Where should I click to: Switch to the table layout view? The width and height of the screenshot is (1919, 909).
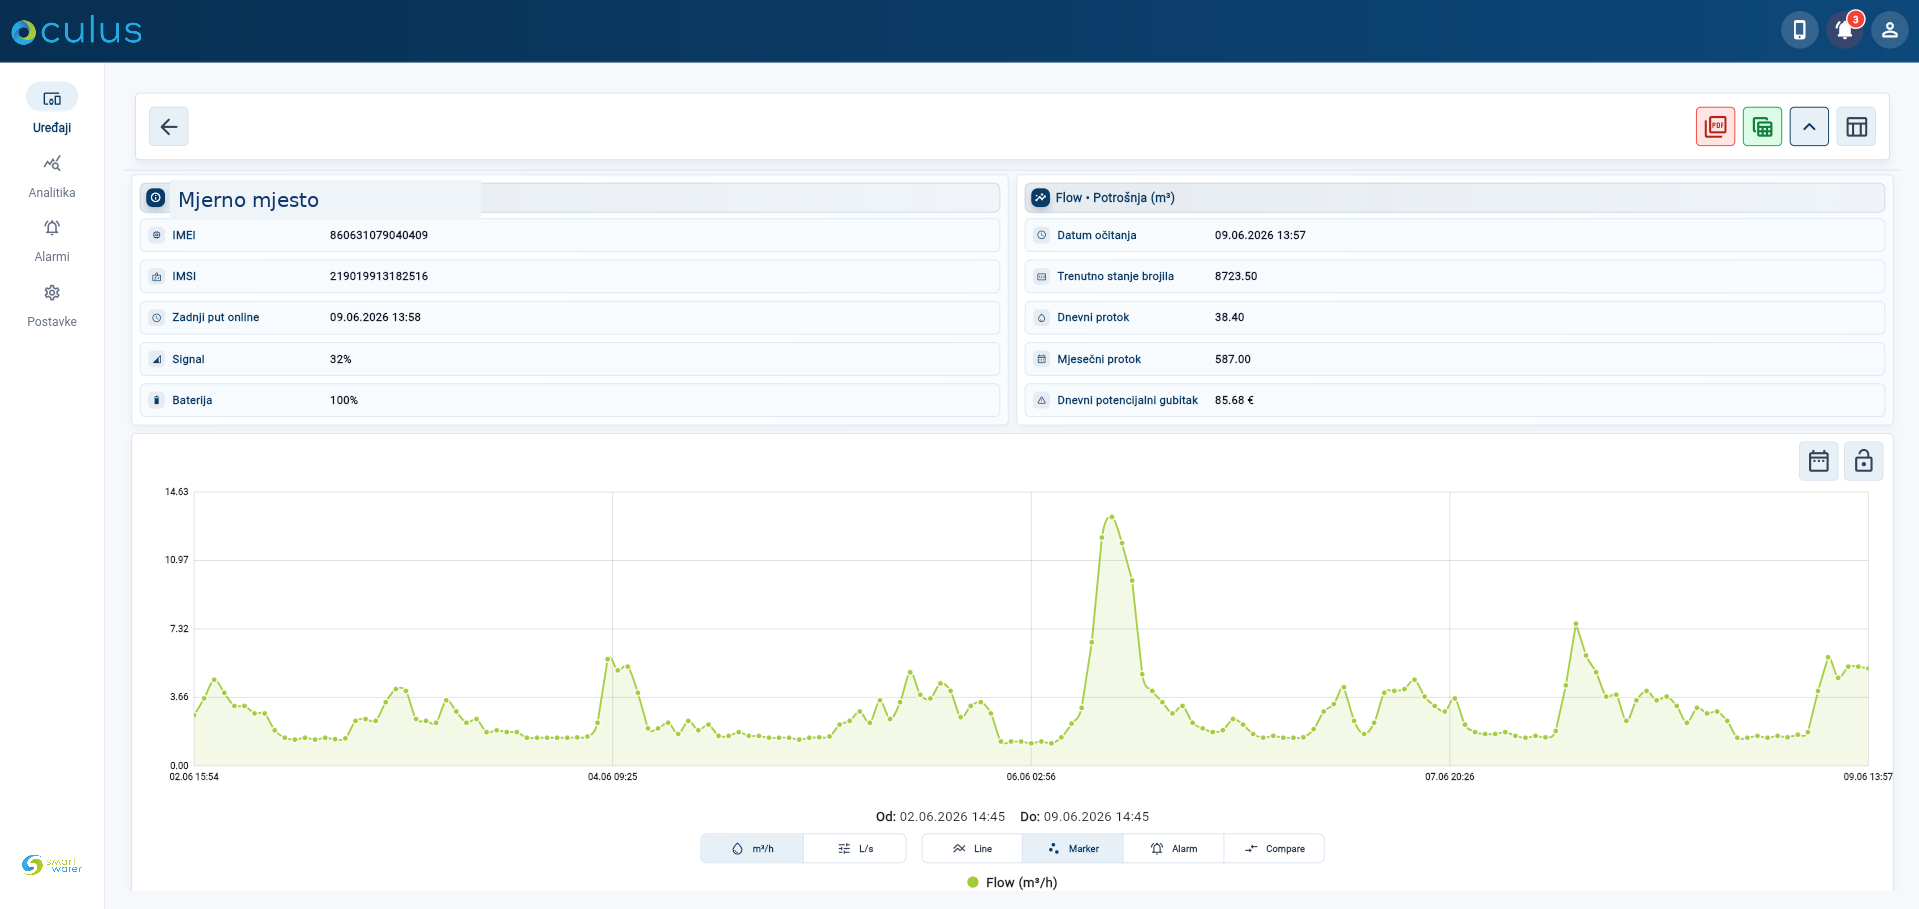[1857, 127]
